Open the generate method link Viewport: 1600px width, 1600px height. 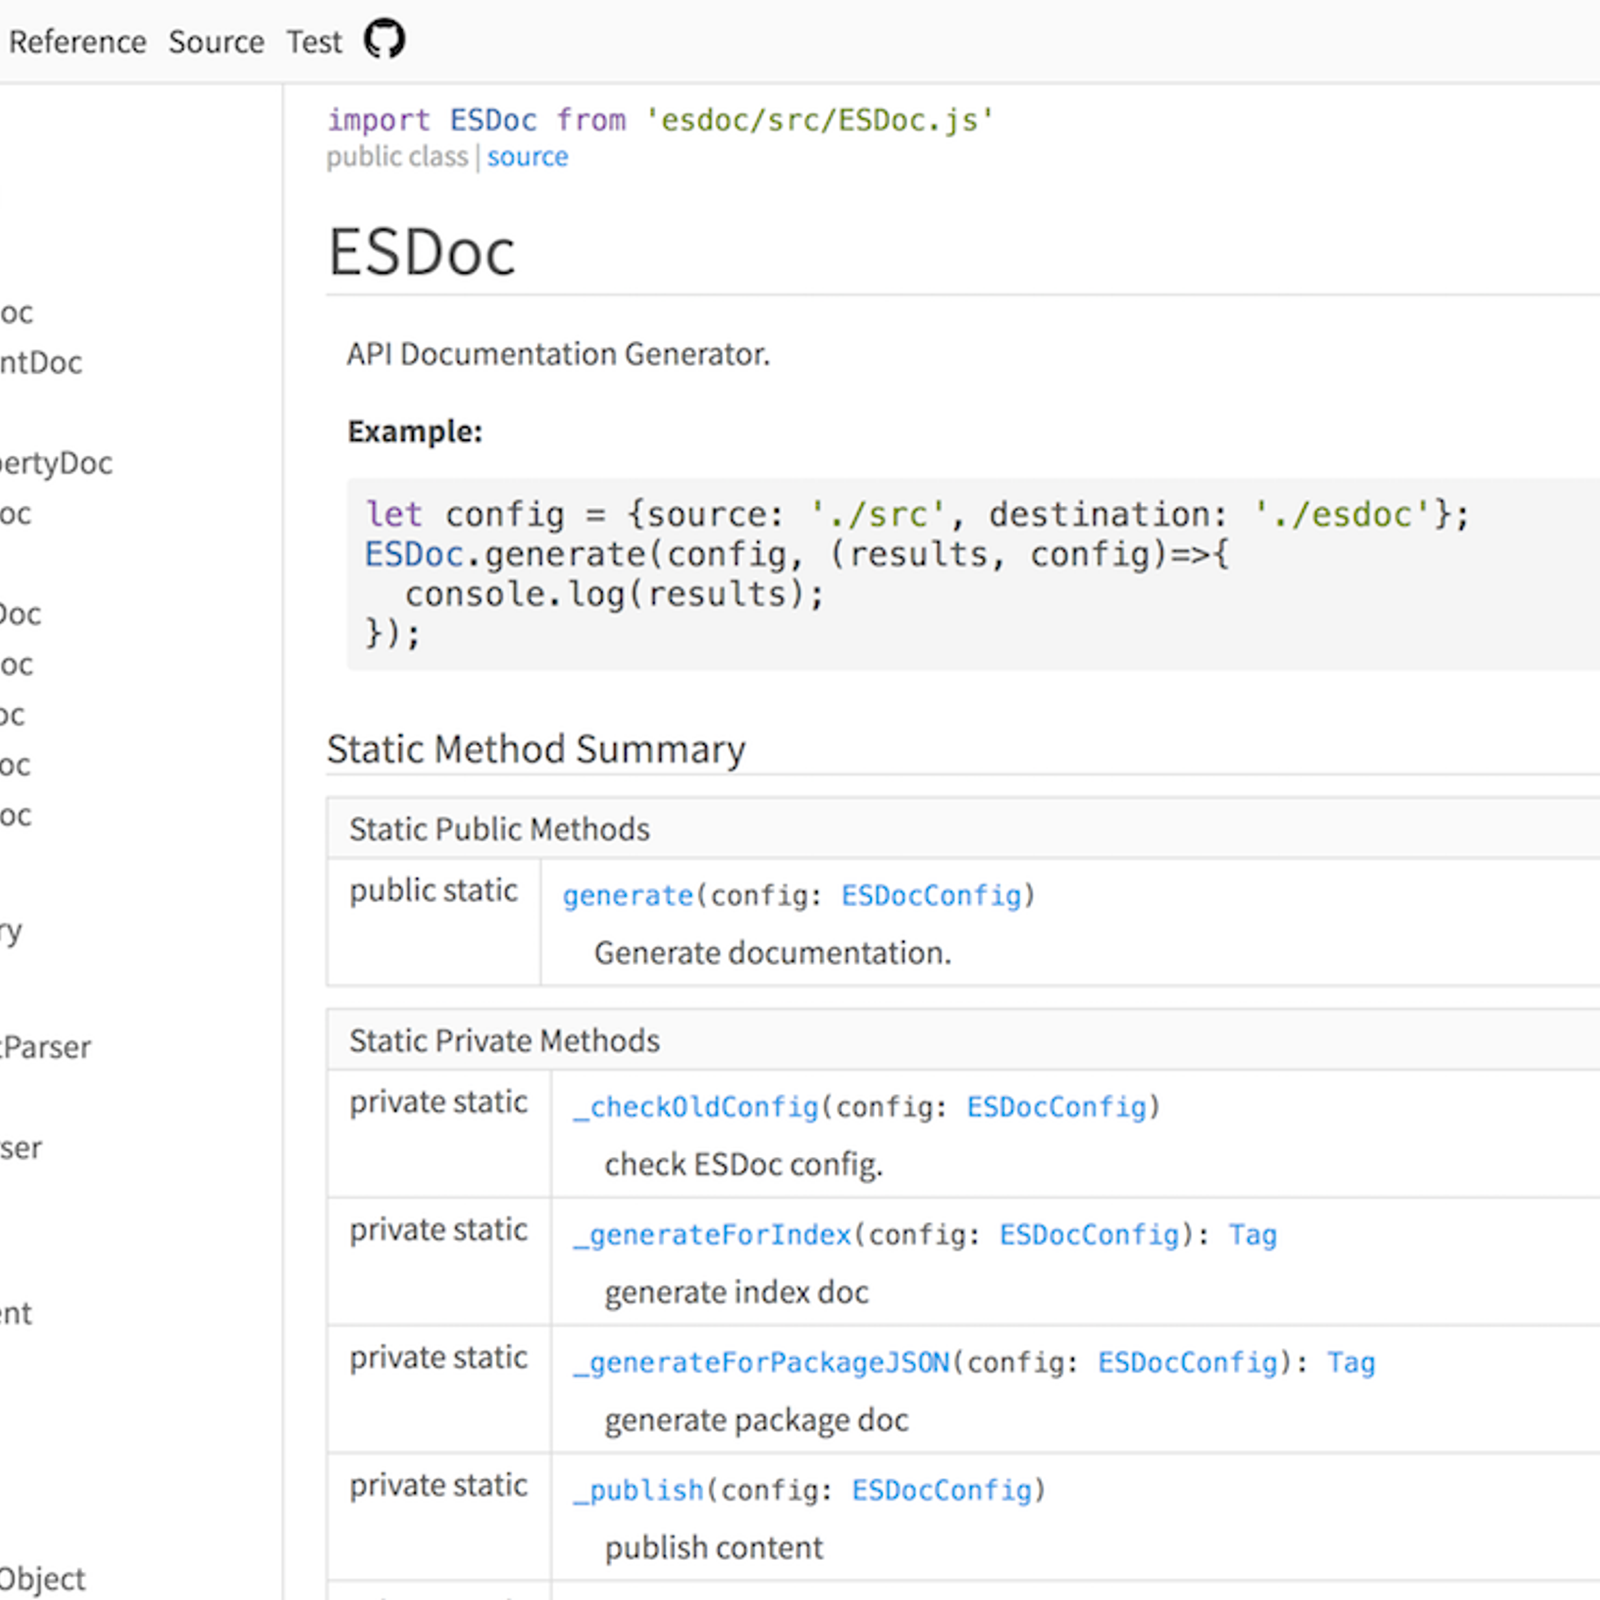(x=627, y=895)
